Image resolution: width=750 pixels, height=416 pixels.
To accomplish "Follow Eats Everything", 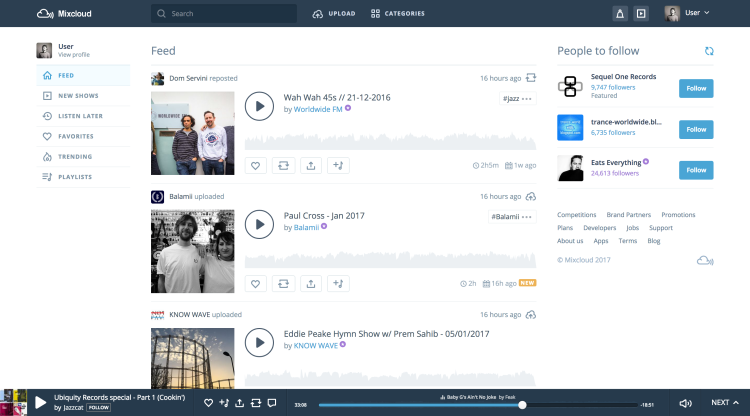I will coord(696,170).
